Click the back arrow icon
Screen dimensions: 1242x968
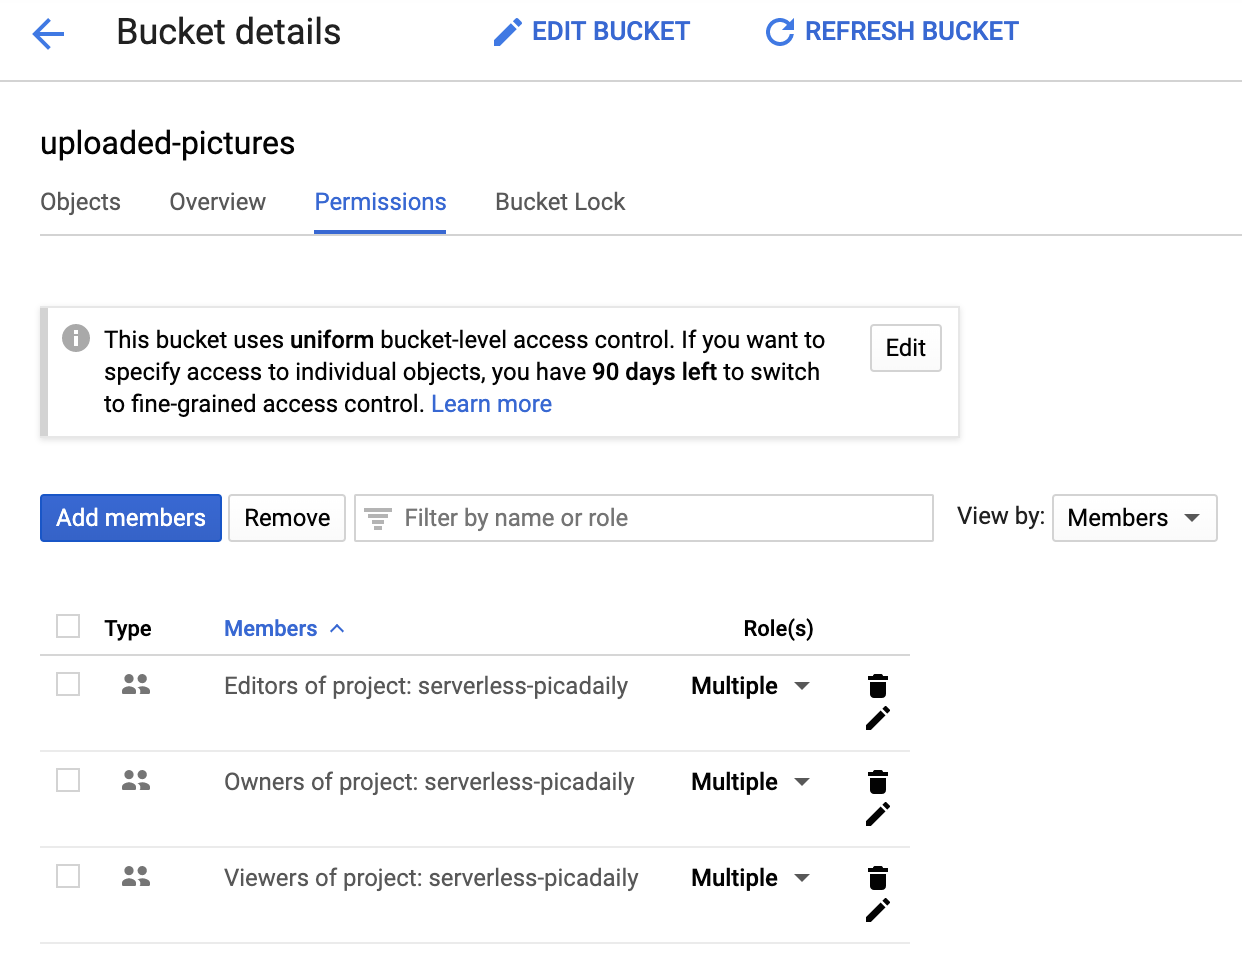(48, 34)
